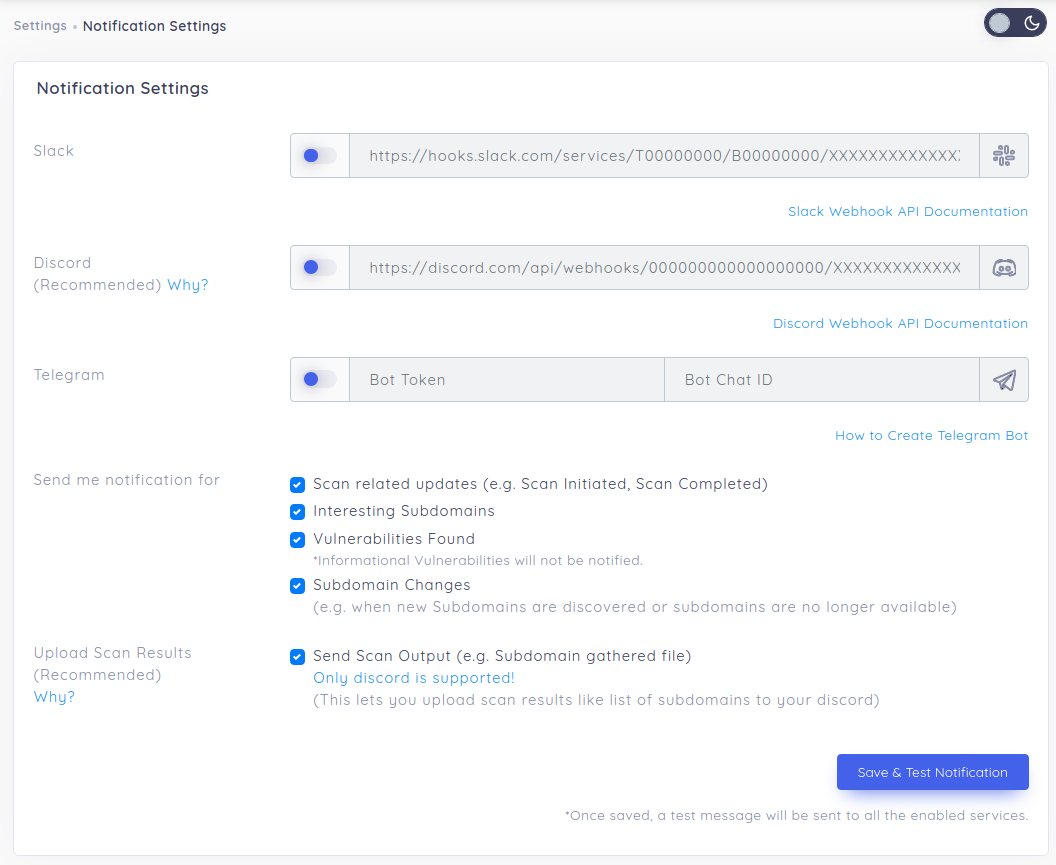Click the Discord logo icon
Viewport: 1056px width, 865px height.
pos(1003,268)
